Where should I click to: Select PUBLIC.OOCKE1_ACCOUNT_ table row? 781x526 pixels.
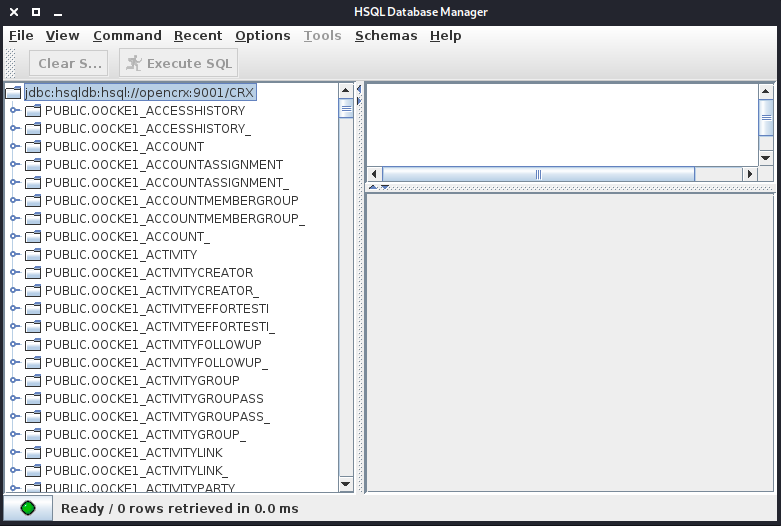click(128, 237)
